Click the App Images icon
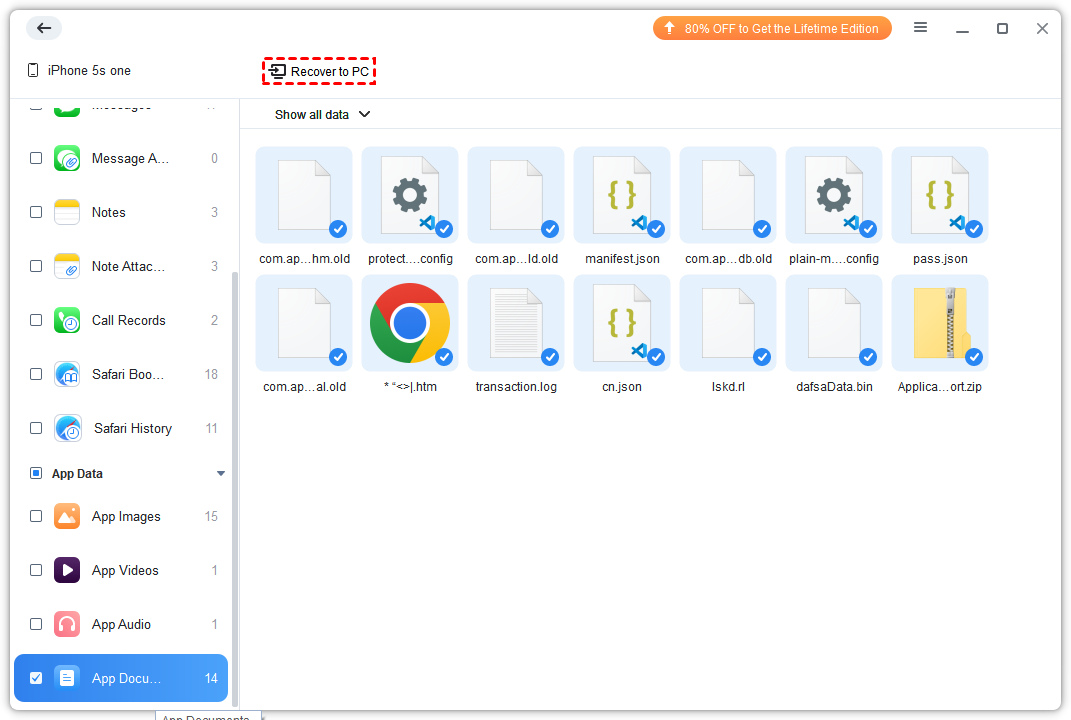1071x720 pixels. pos(67,516)
